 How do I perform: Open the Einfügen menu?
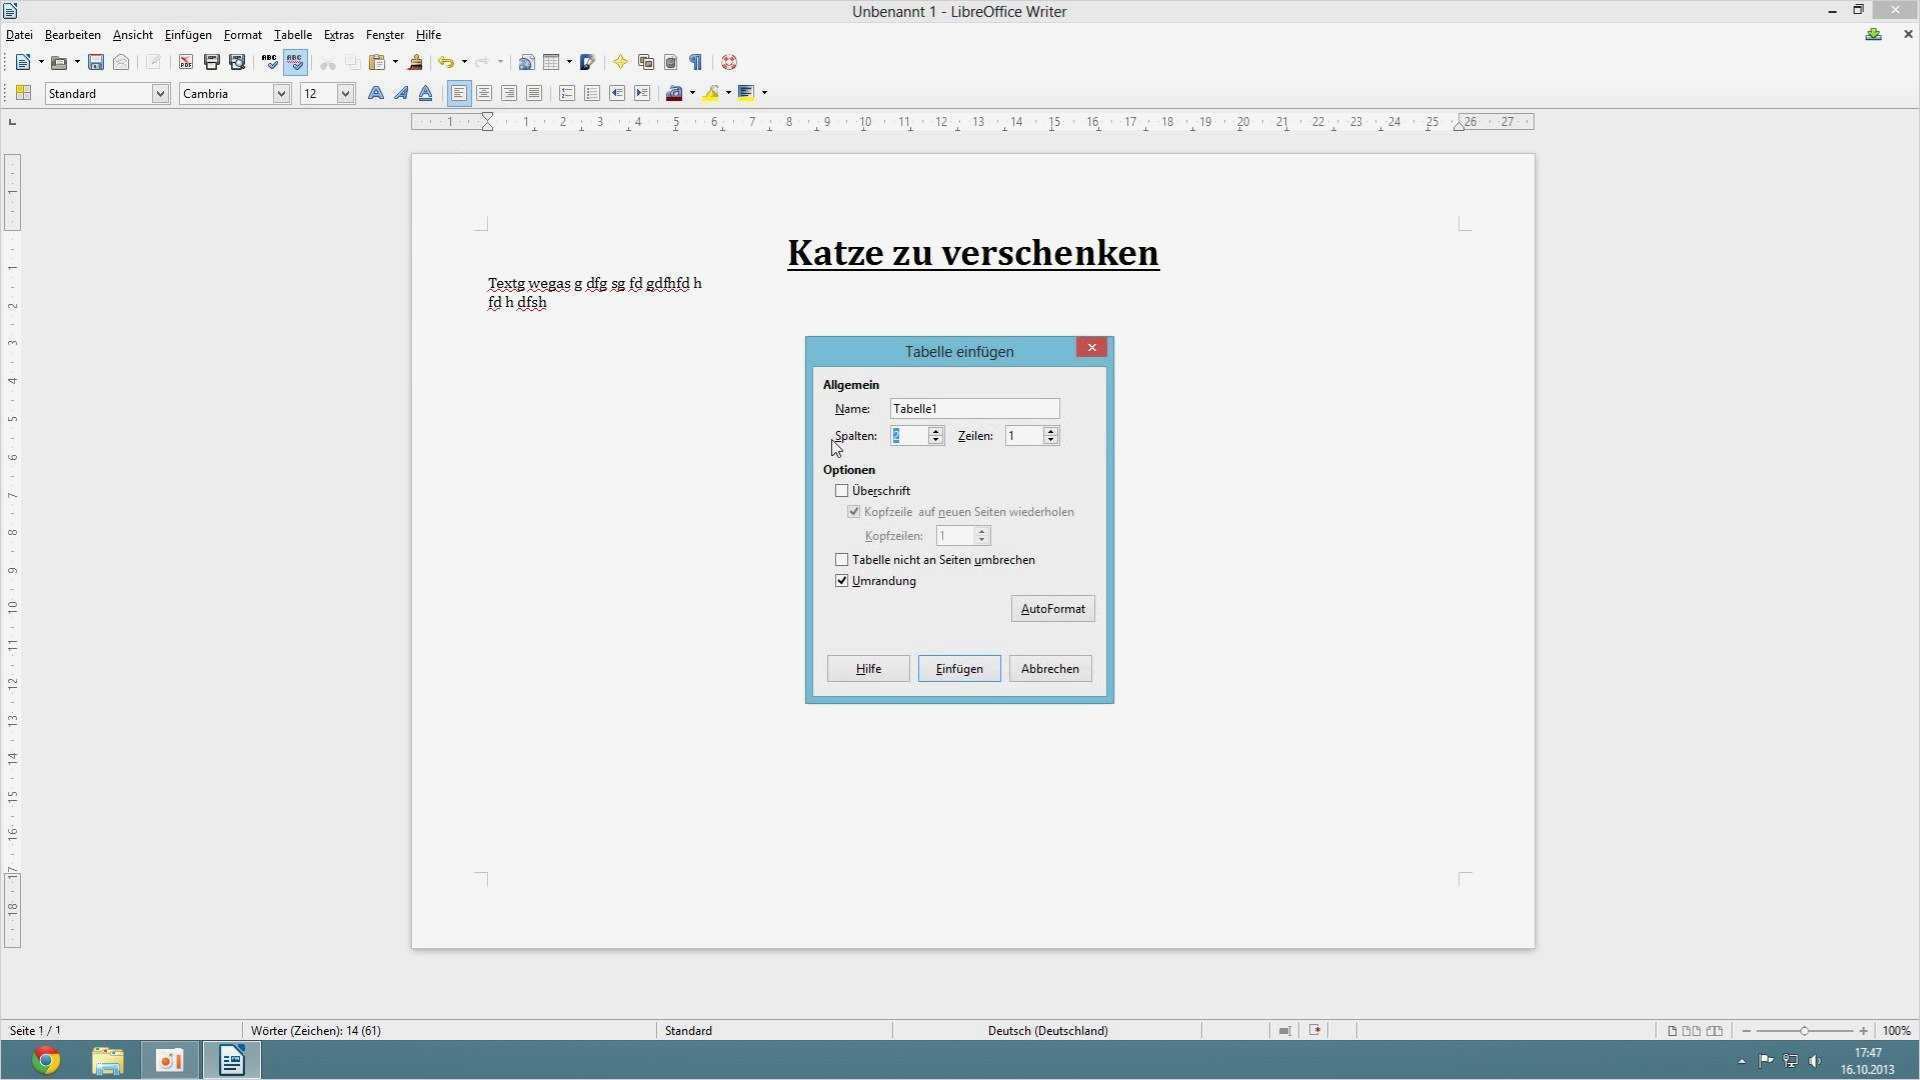(x=188, y=35)
